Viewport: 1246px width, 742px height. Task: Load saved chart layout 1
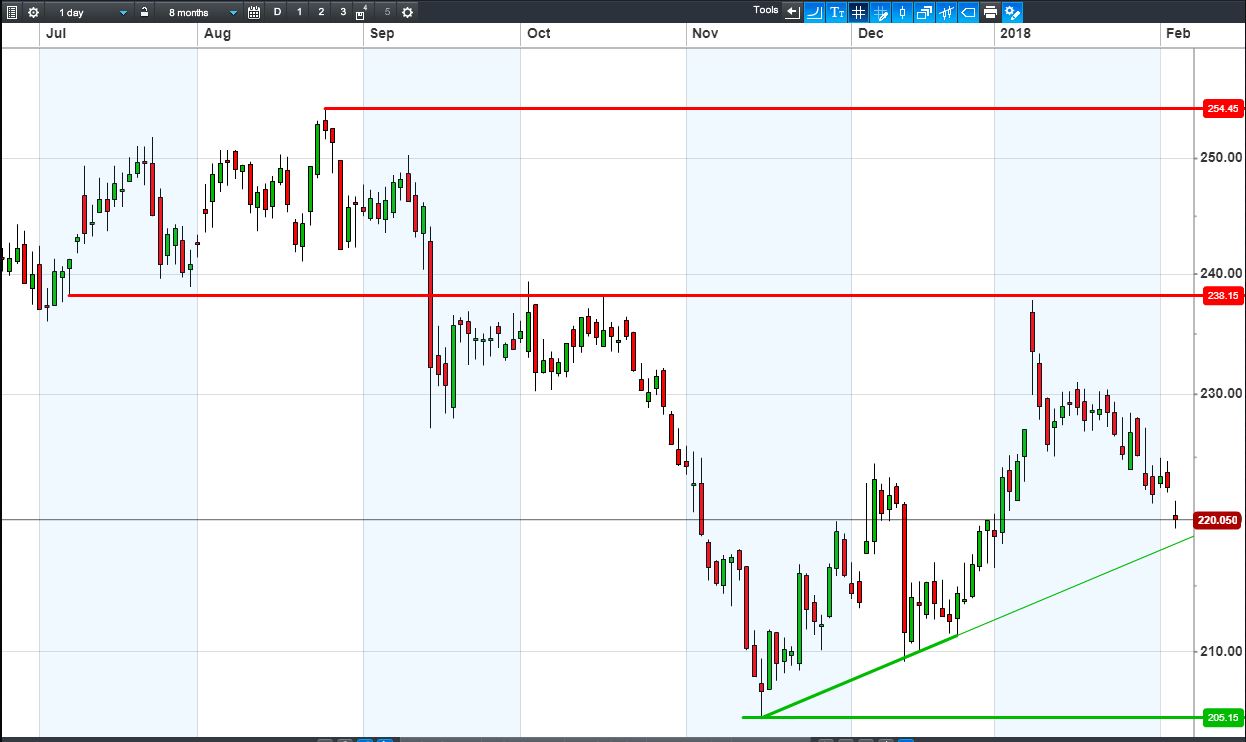click(x=299, y=12)
